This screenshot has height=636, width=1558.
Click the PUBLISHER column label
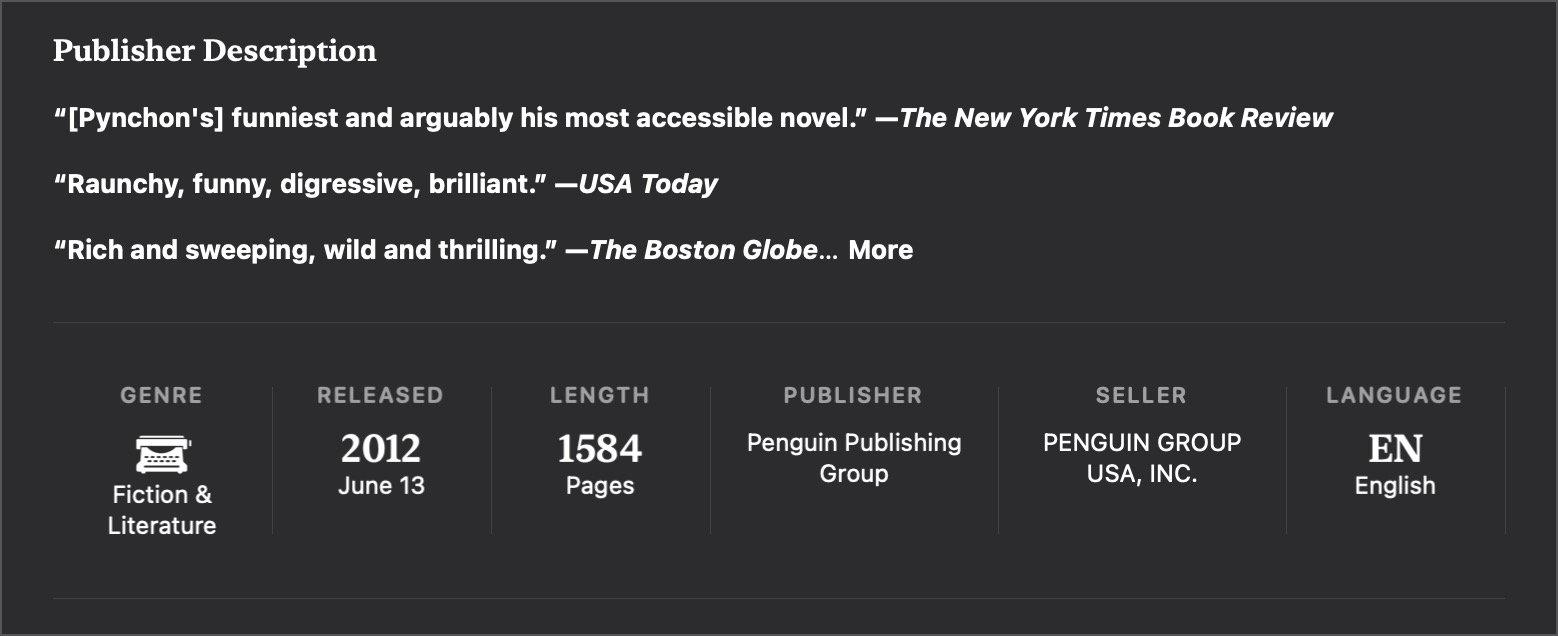[x=853, y=395]
